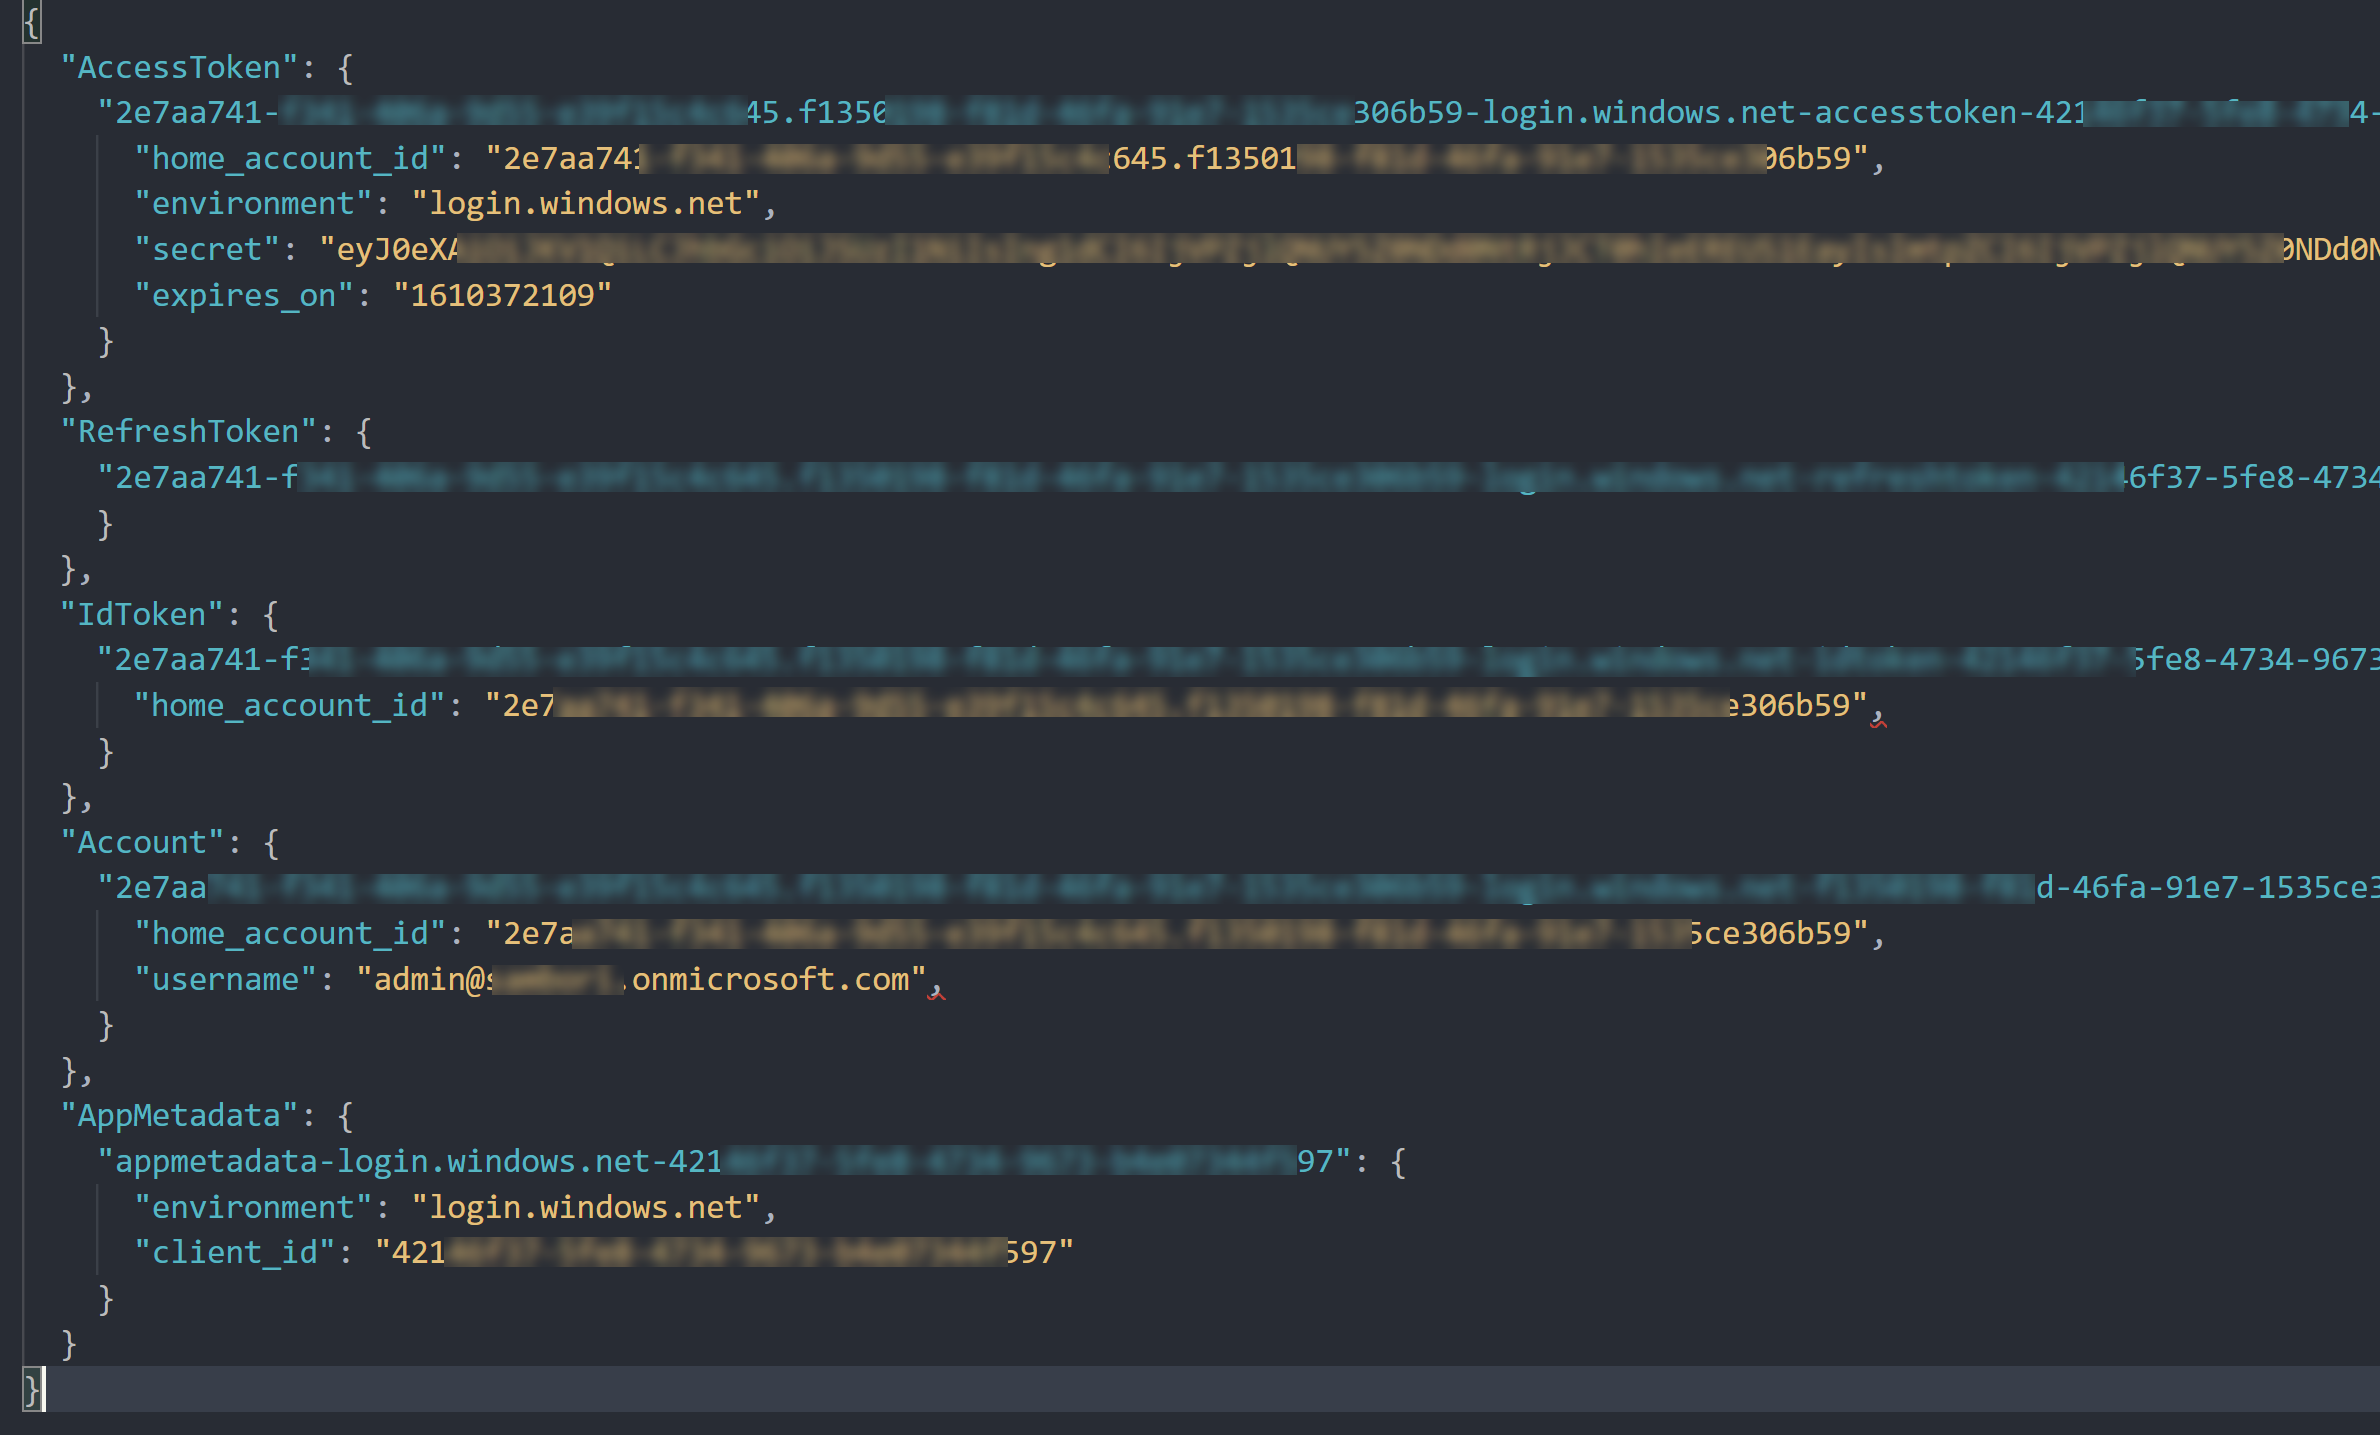This screenshot has width=2380, height=1435.
Task: Click the admin onmicrosoft.com username value
Action: pos(642,979)
